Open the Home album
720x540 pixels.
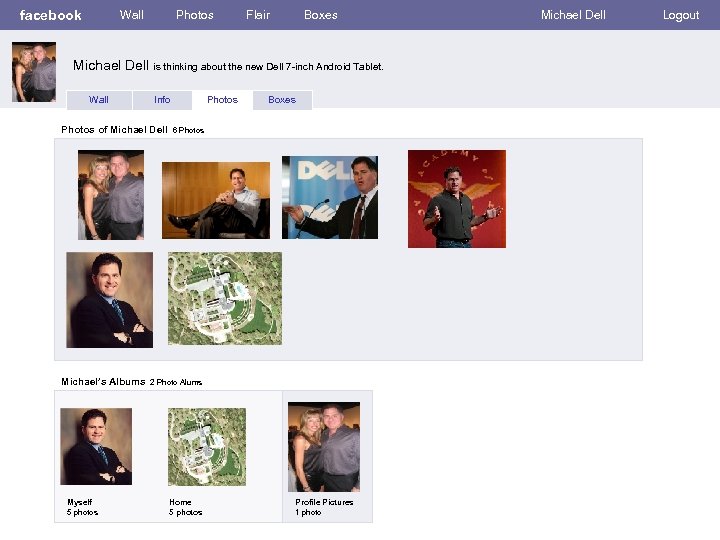(206, 446)
